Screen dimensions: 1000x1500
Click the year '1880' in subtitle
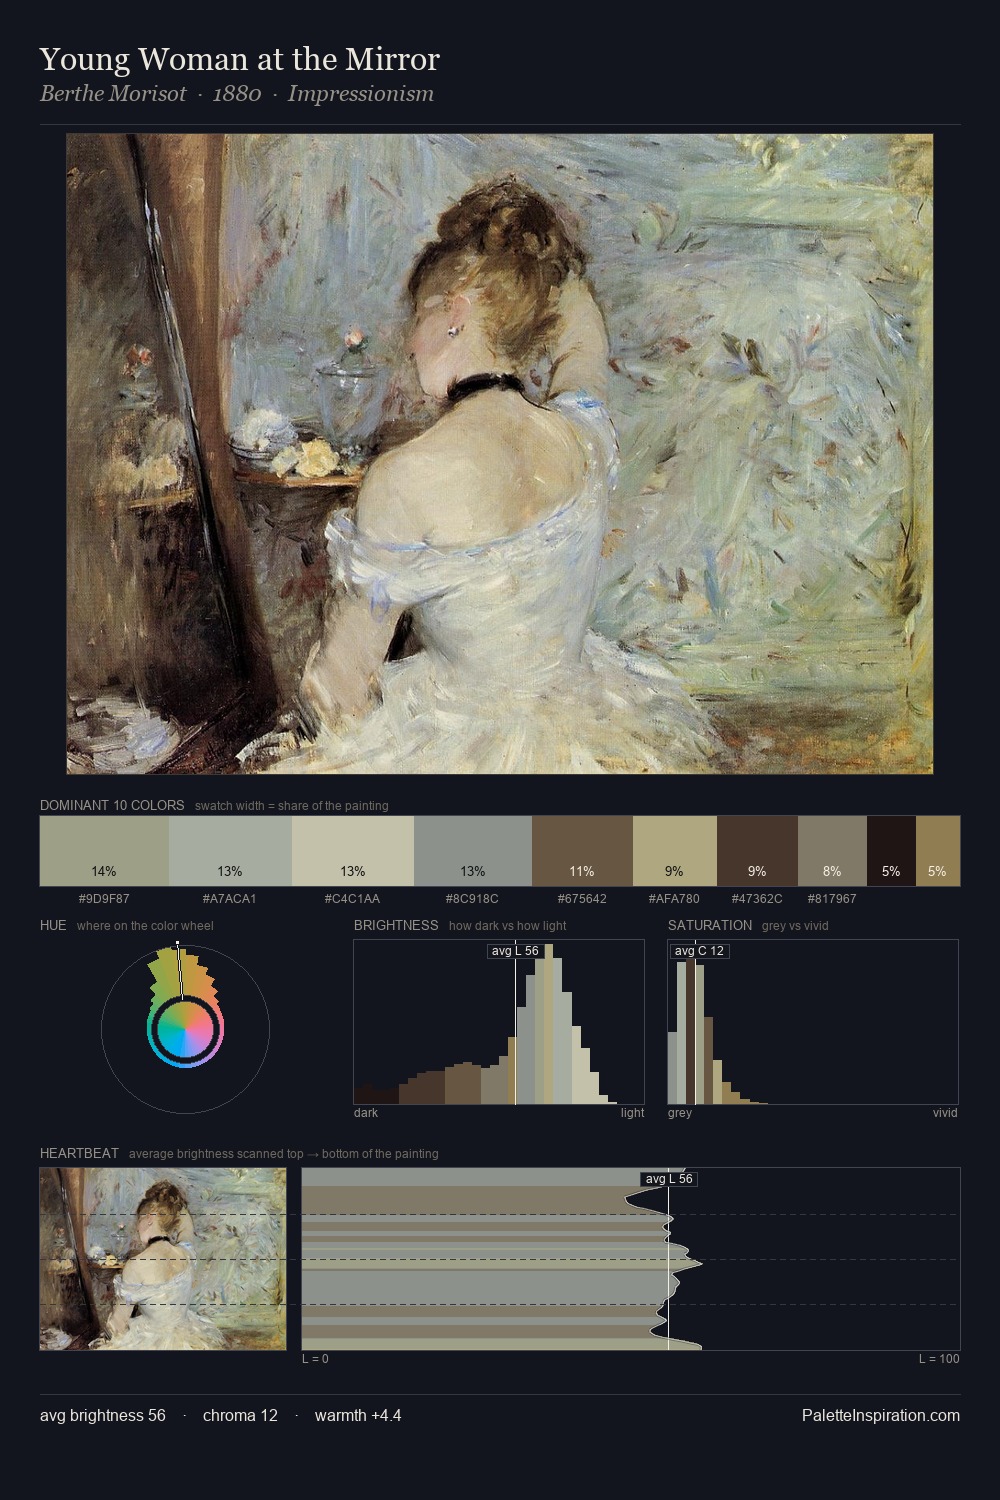(237, 94)
